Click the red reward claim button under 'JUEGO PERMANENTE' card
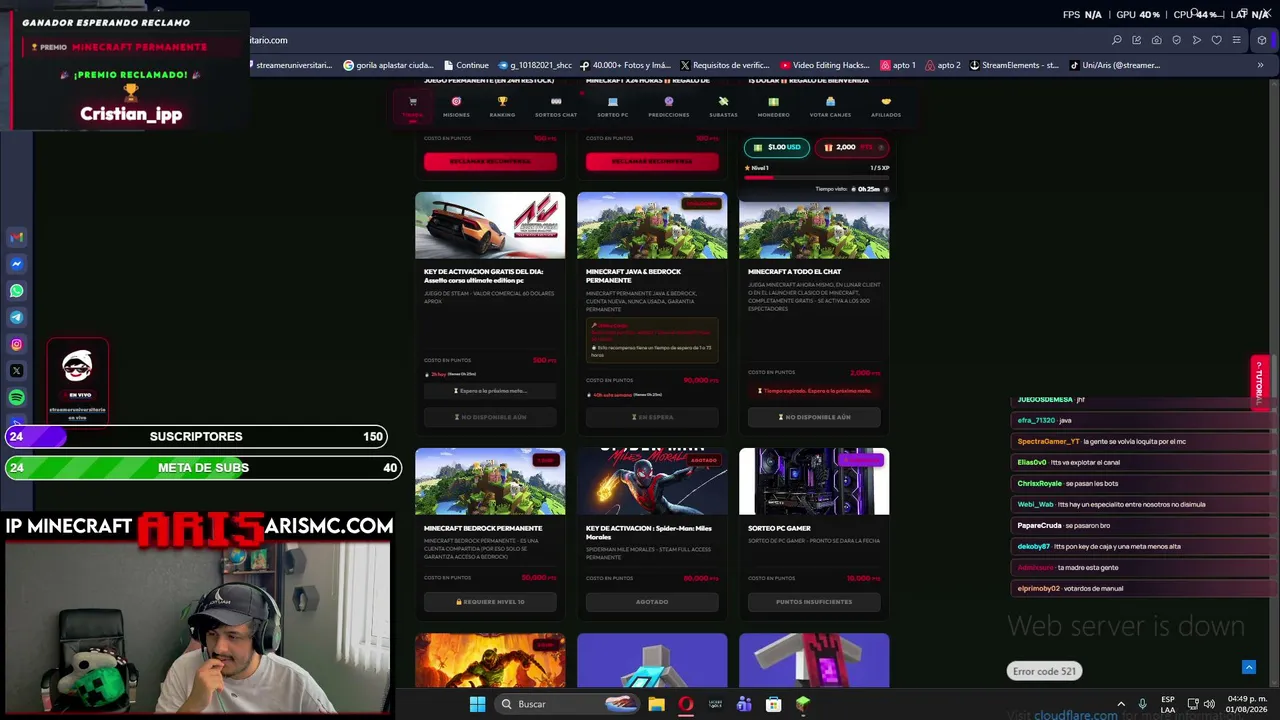Viewport: 1280px width, 720px height. [490, 161]
